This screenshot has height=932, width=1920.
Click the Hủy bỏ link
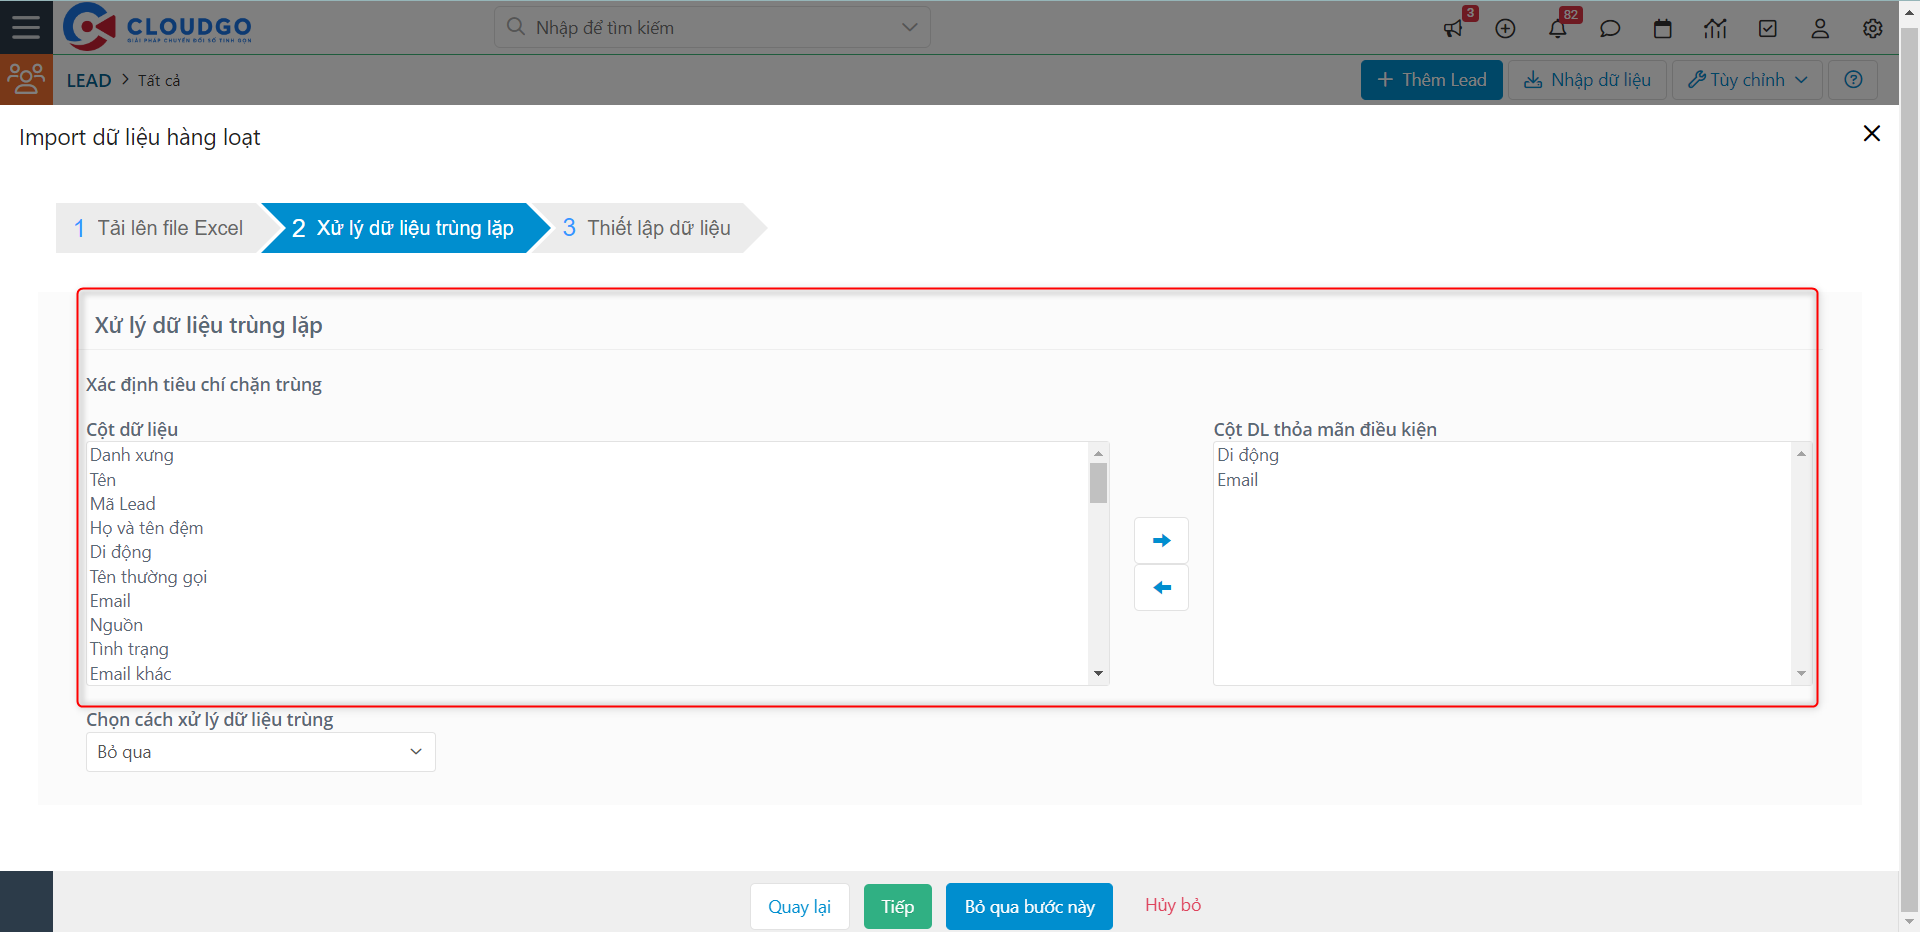click(x=1172, y=905)
